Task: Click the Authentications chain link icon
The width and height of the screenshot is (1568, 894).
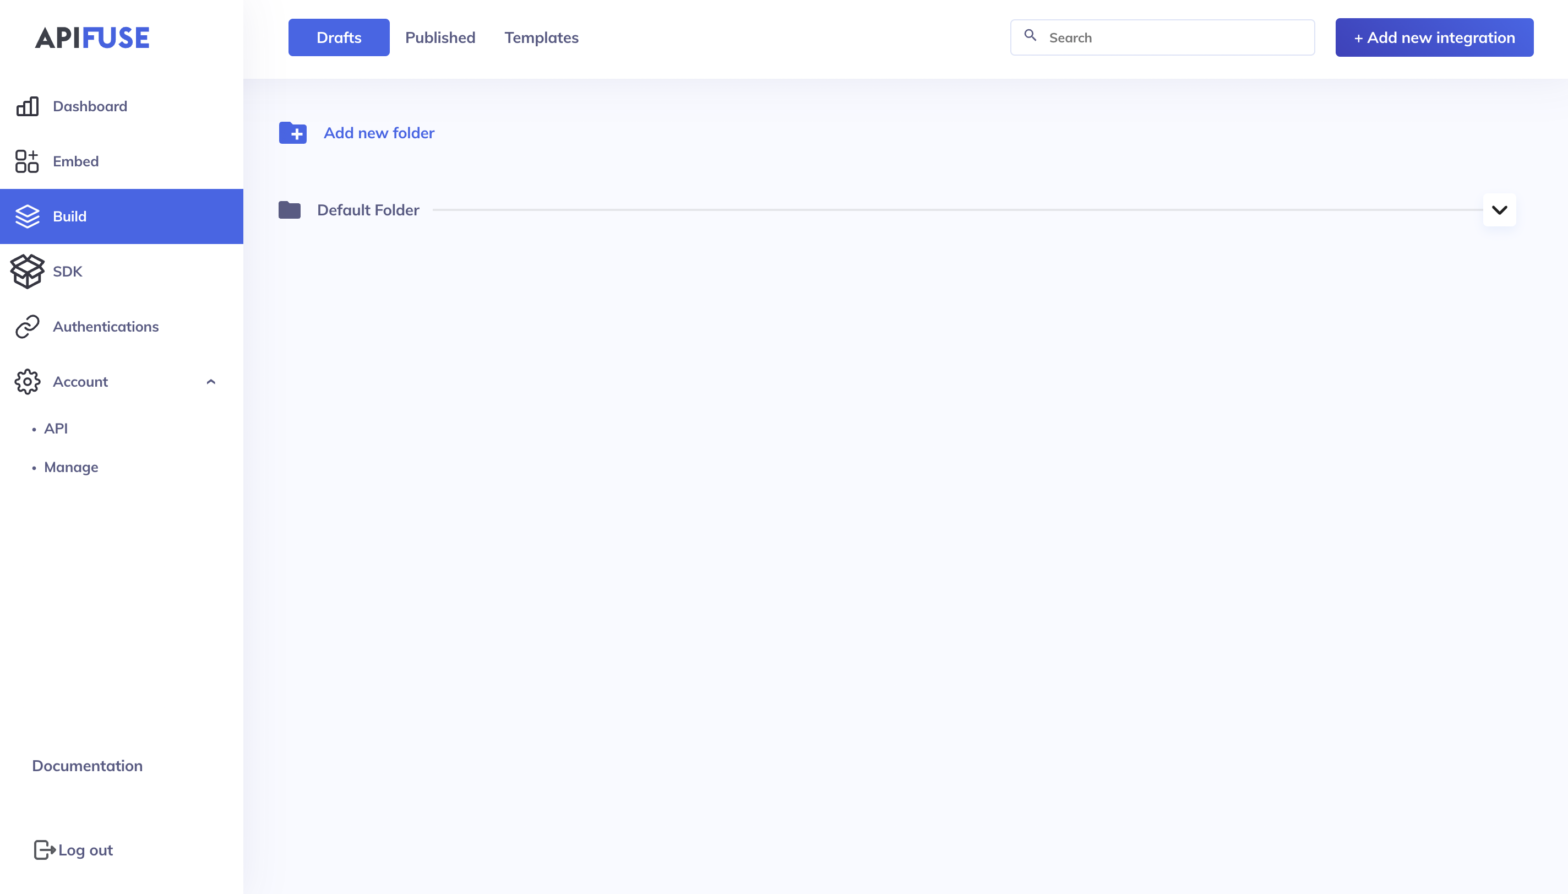Action: (27, 326)
